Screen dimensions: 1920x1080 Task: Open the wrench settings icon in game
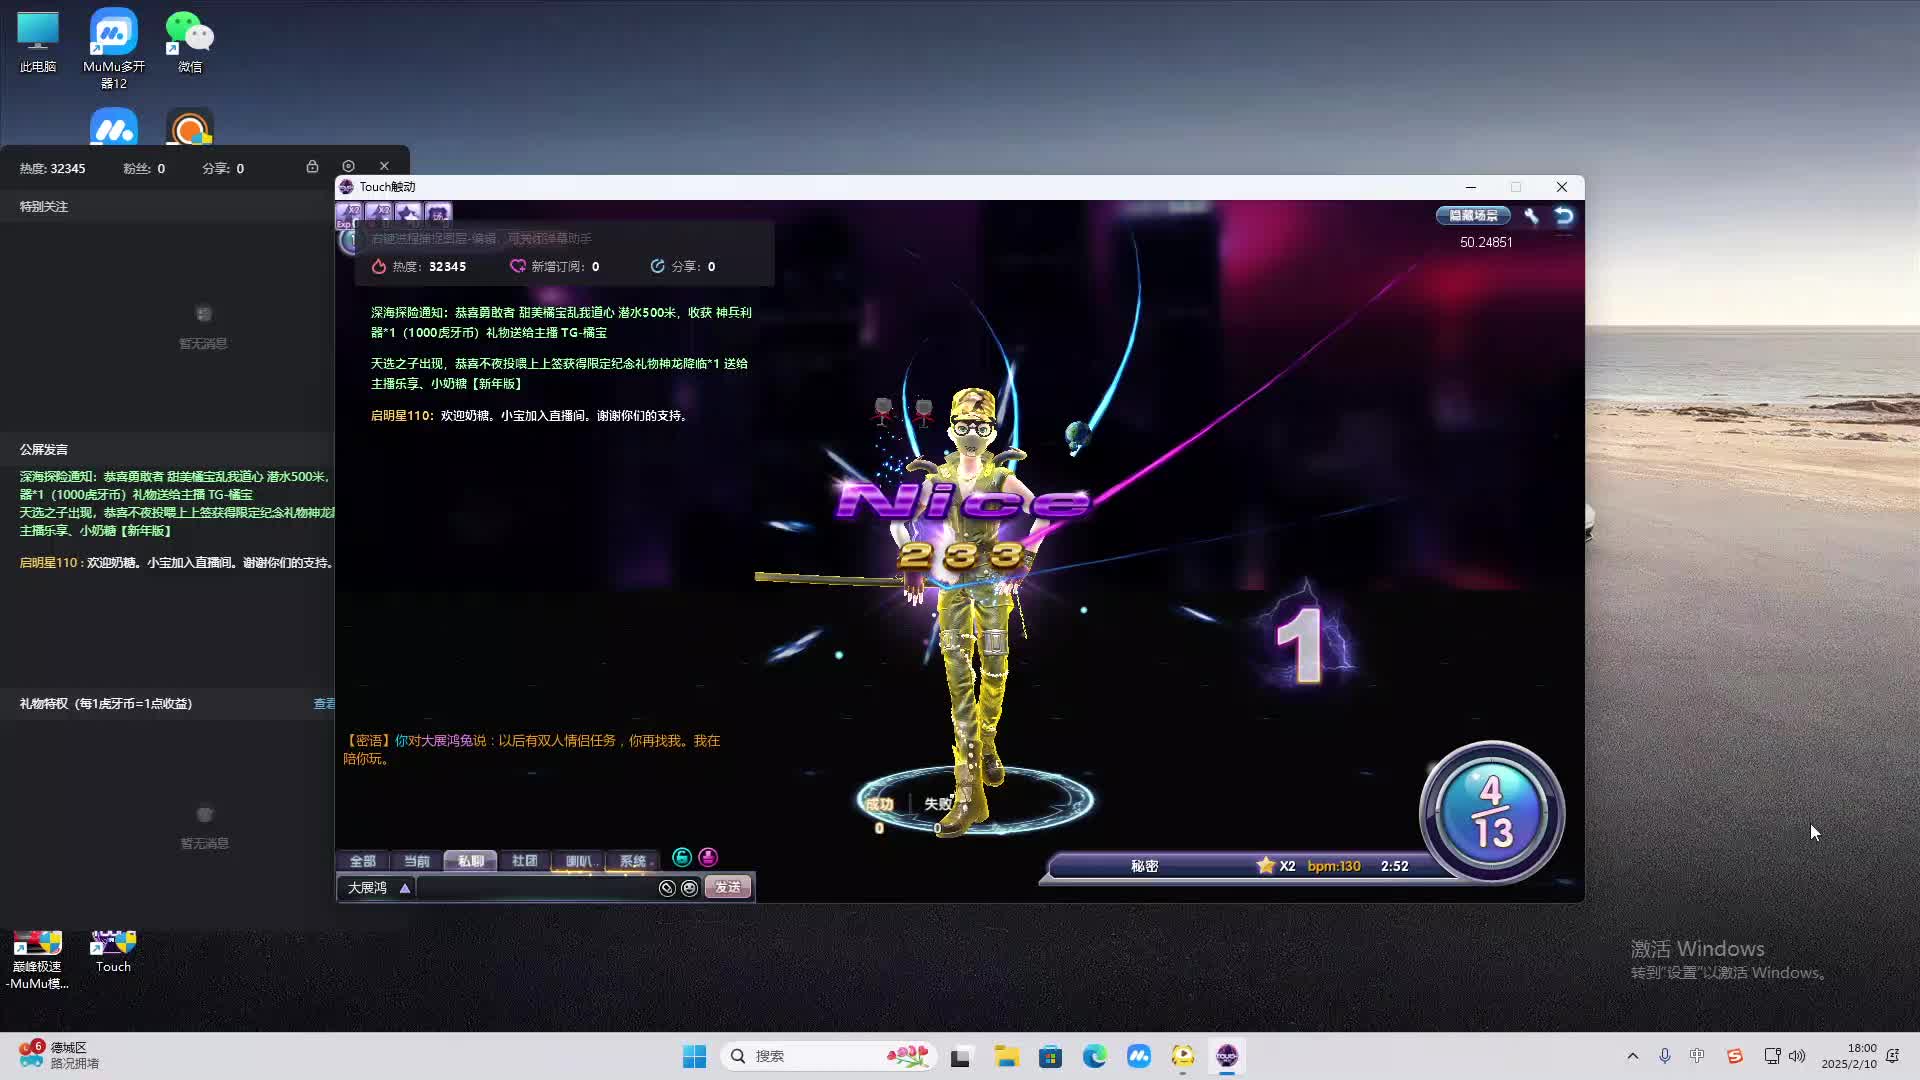[x=1531, y=215]
